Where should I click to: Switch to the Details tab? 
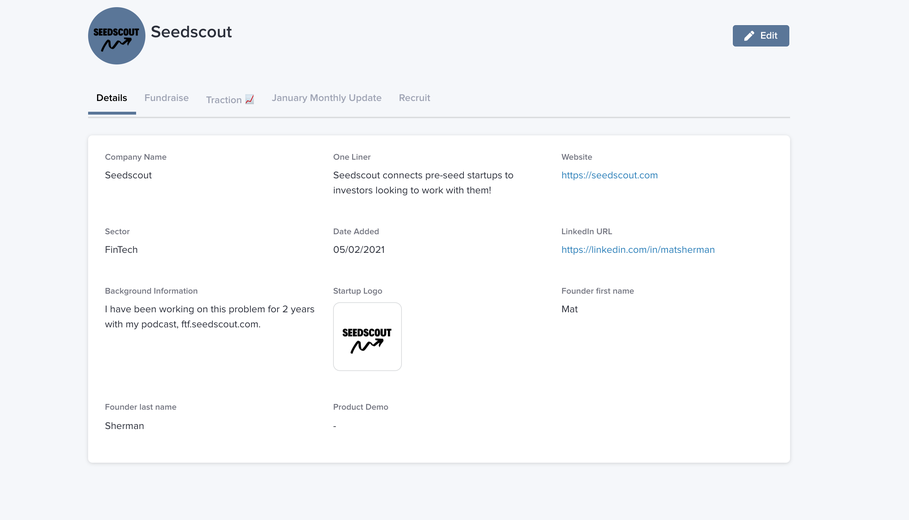[x=111, y=98]
